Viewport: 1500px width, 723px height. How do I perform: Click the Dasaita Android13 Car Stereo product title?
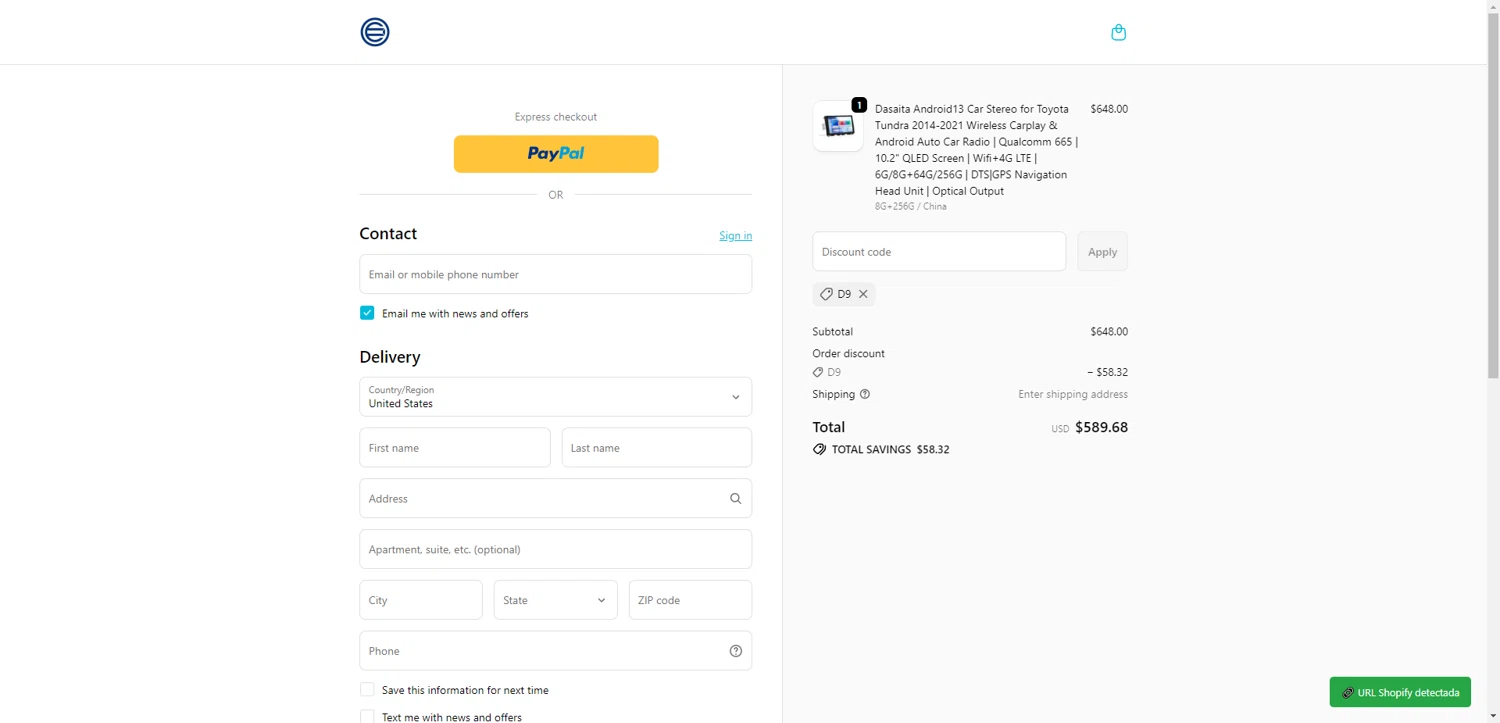point(976,150)
